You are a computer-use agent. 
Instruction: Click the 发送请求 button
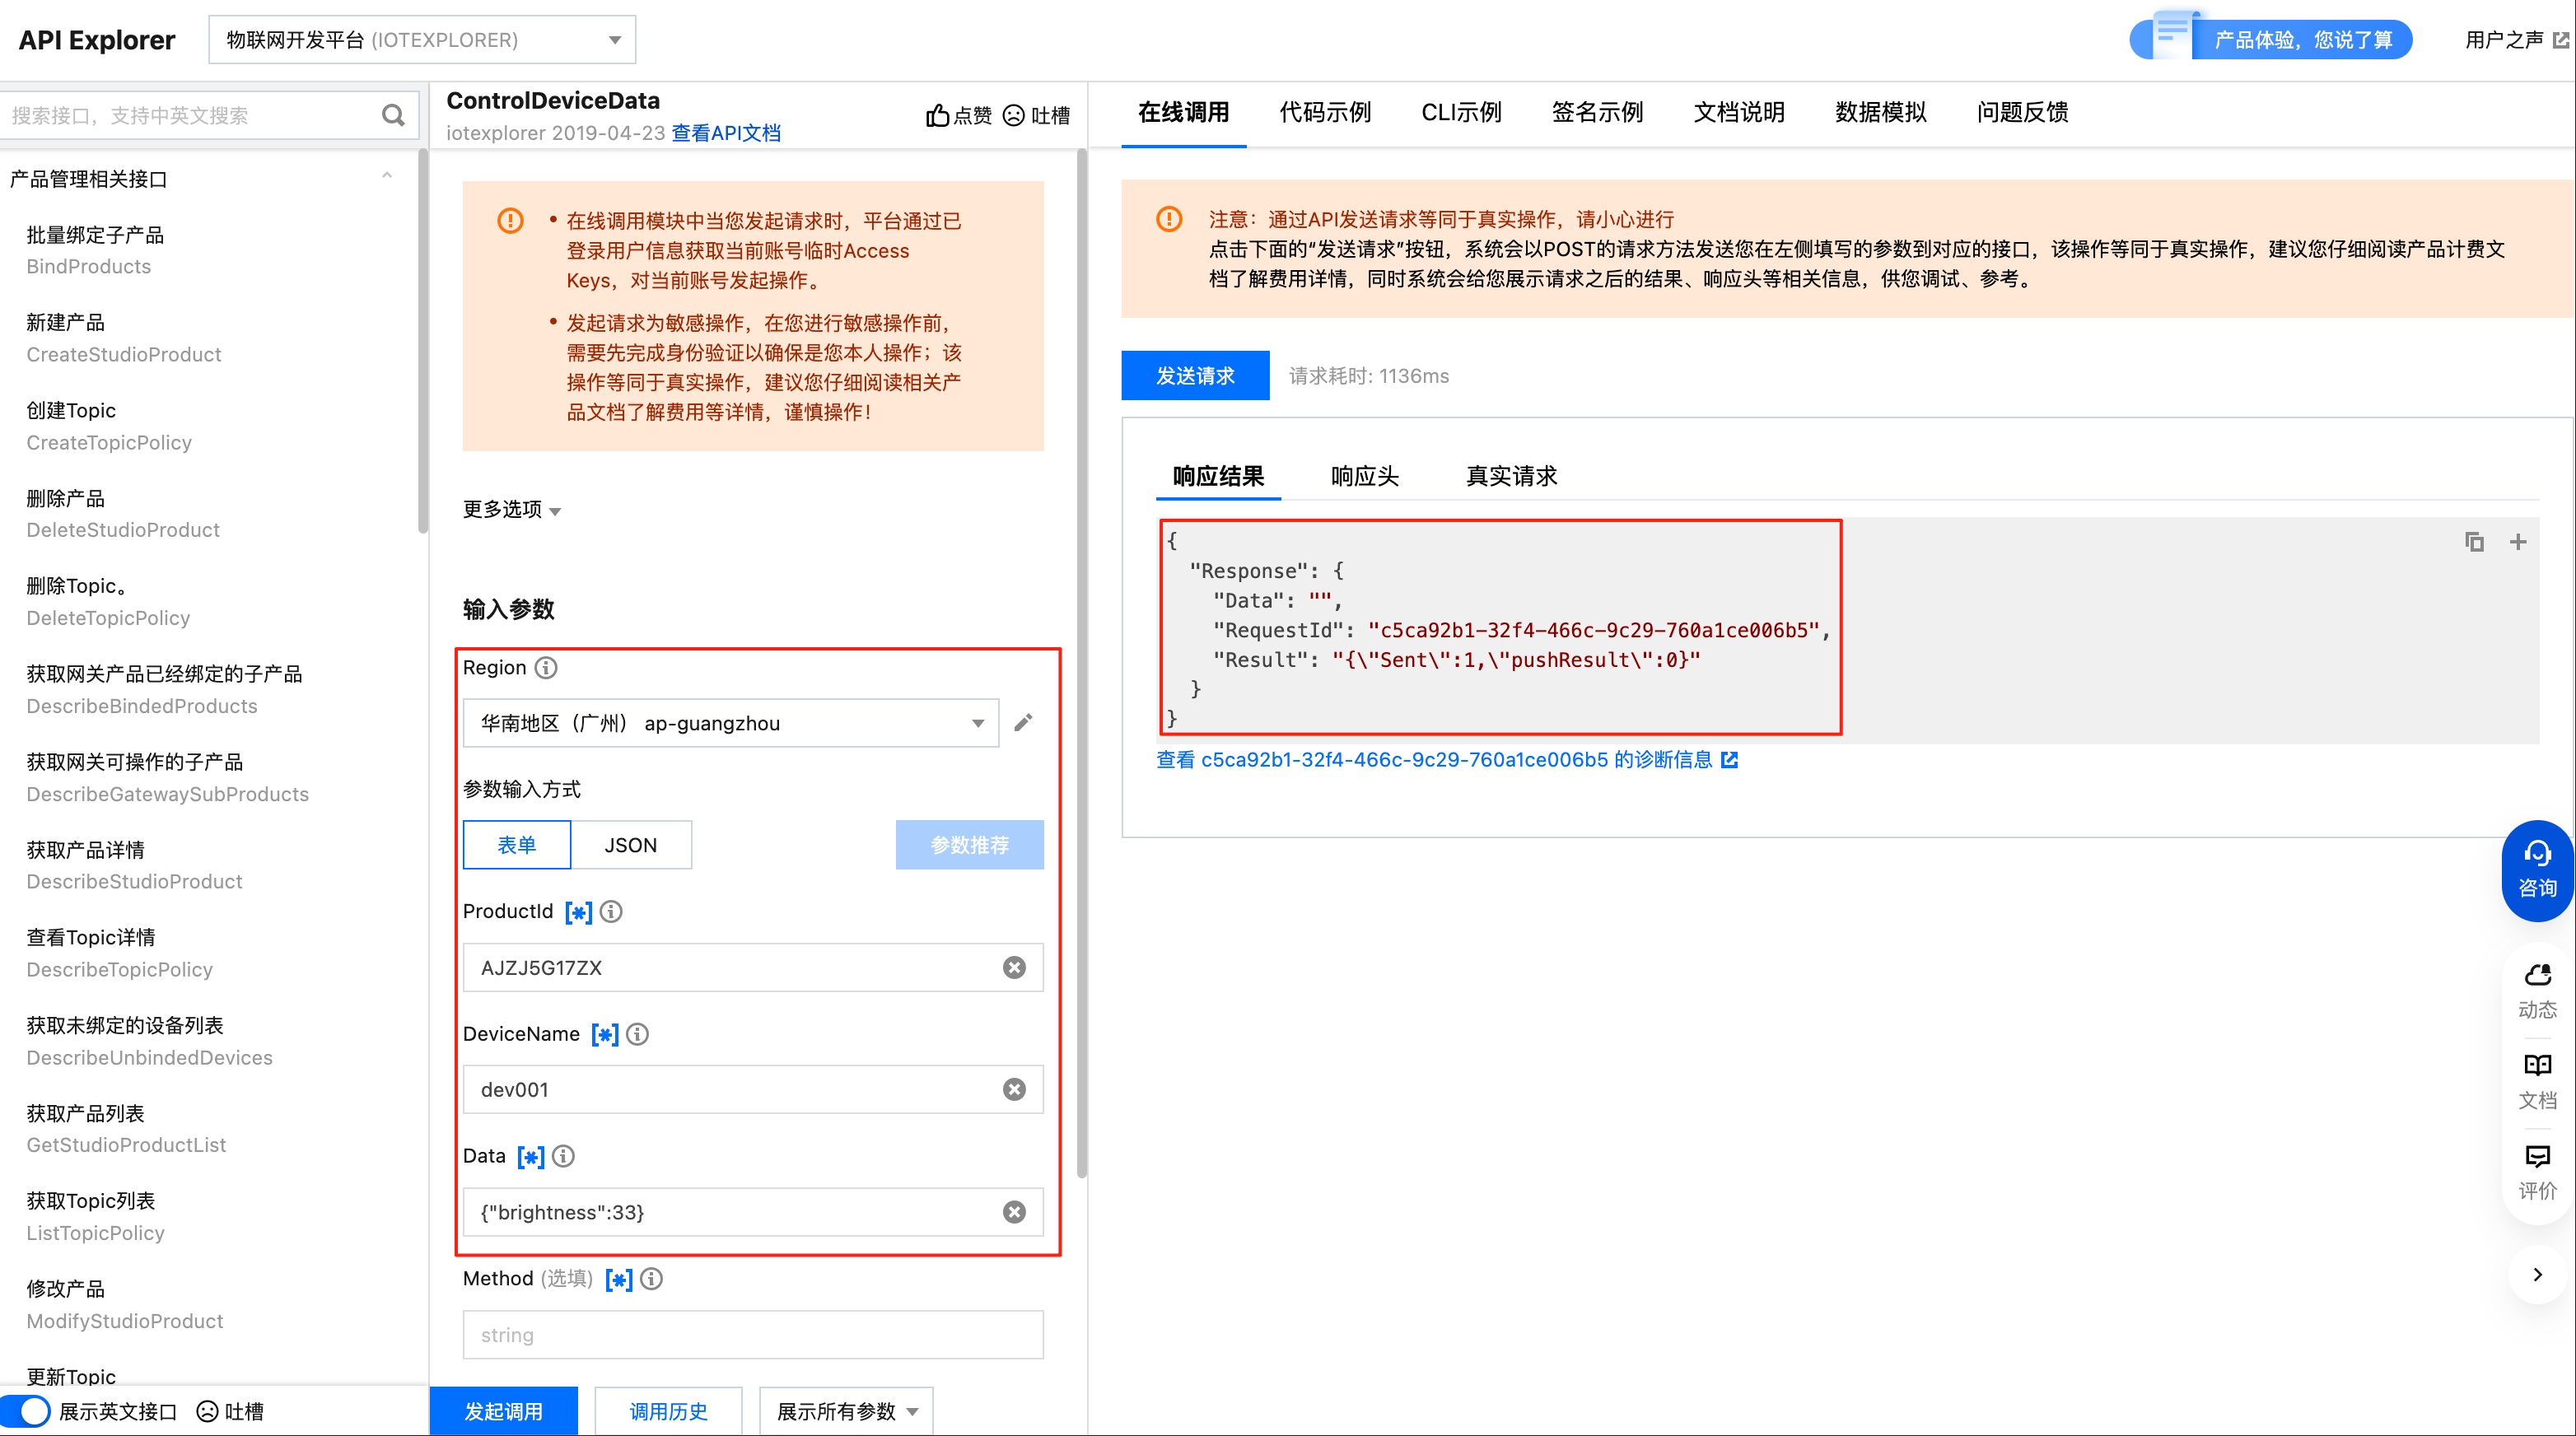point(1195,376)
